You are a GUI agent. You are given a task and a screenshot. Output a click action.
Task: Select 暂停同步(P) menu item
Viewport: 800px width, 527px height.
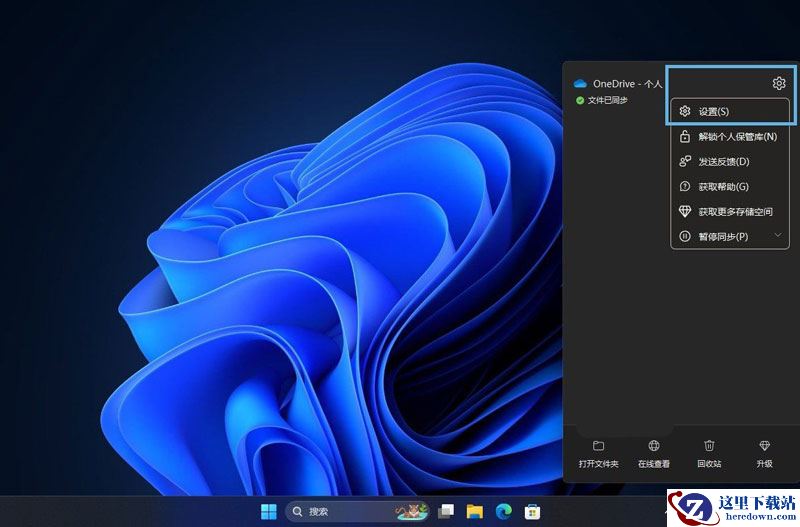pyautogui.click(x=730, y=237)
